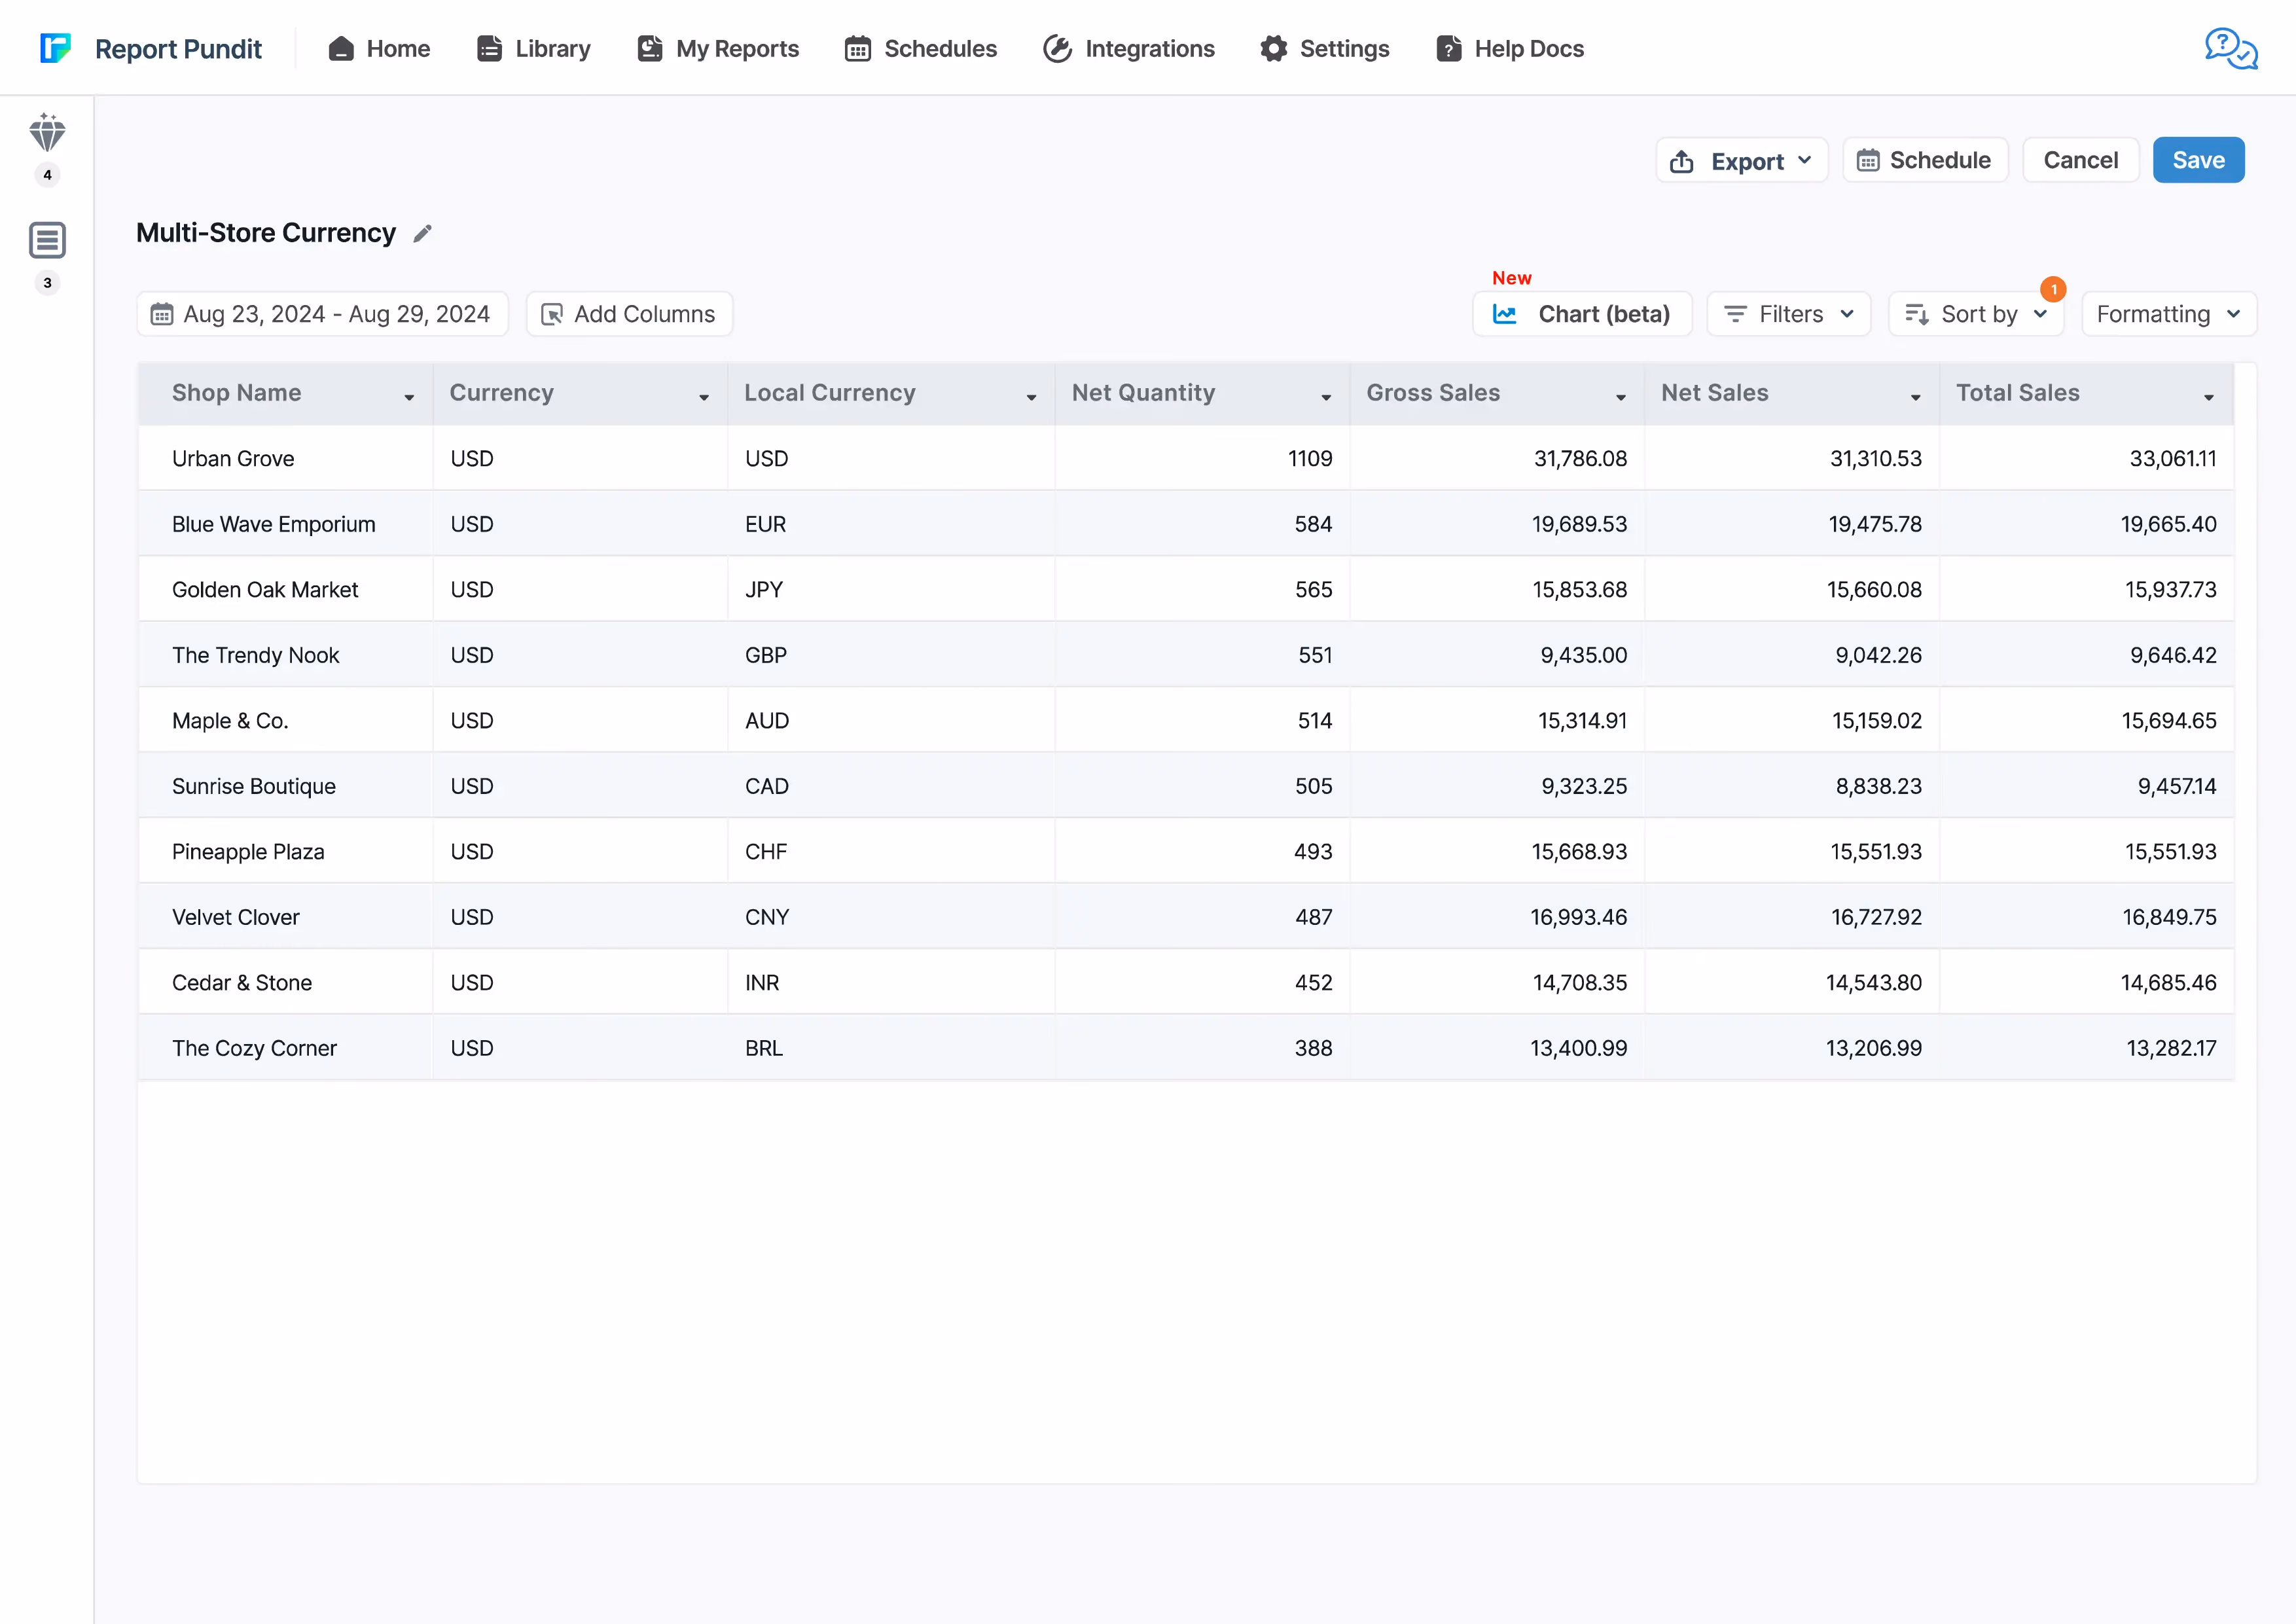This screenshot has width=2296, height=1624.
Task: Click the Golden Oak Market row name
Action: 265,590
